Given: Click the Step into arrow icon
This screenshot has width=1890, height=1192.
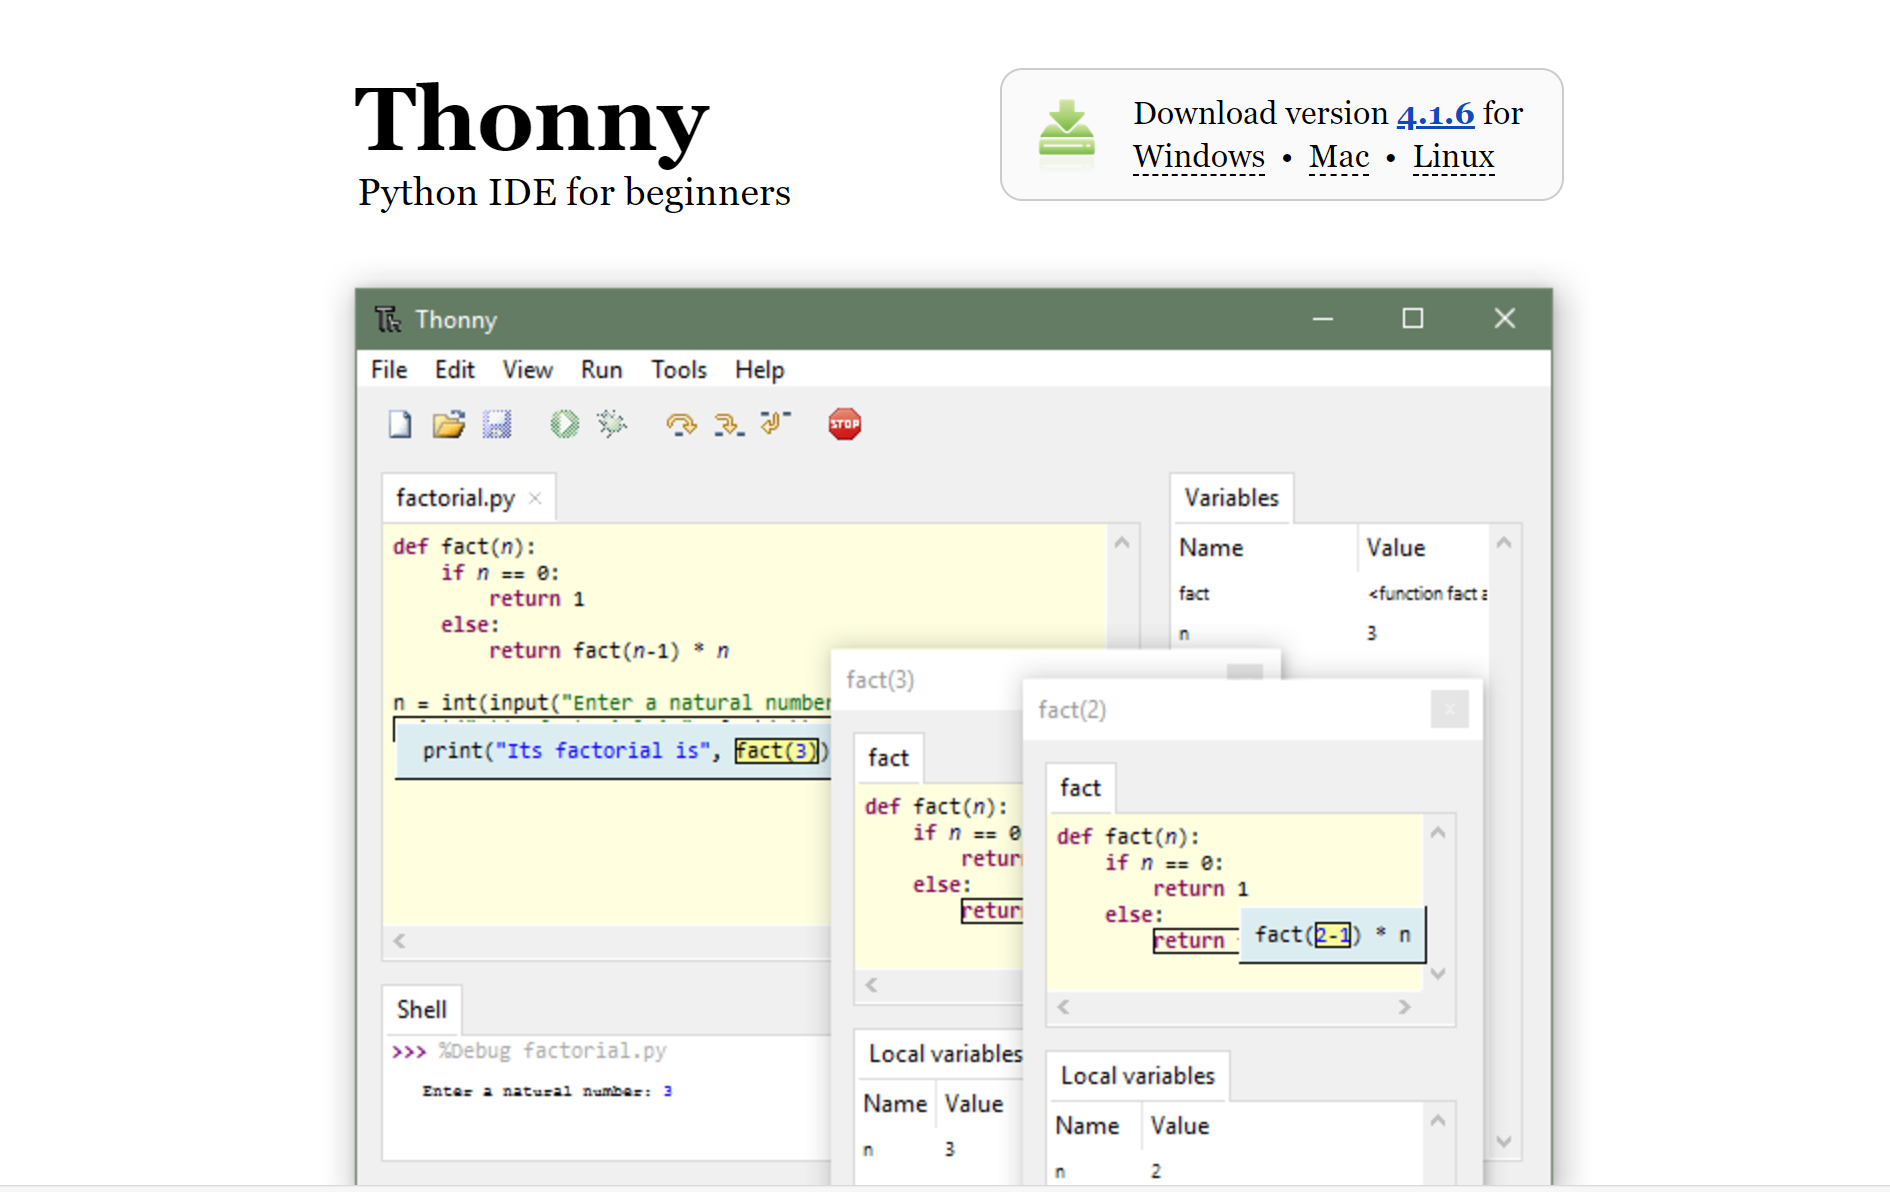Looking at the screenshot, I should pyautogui.click(x=729, y=425).
